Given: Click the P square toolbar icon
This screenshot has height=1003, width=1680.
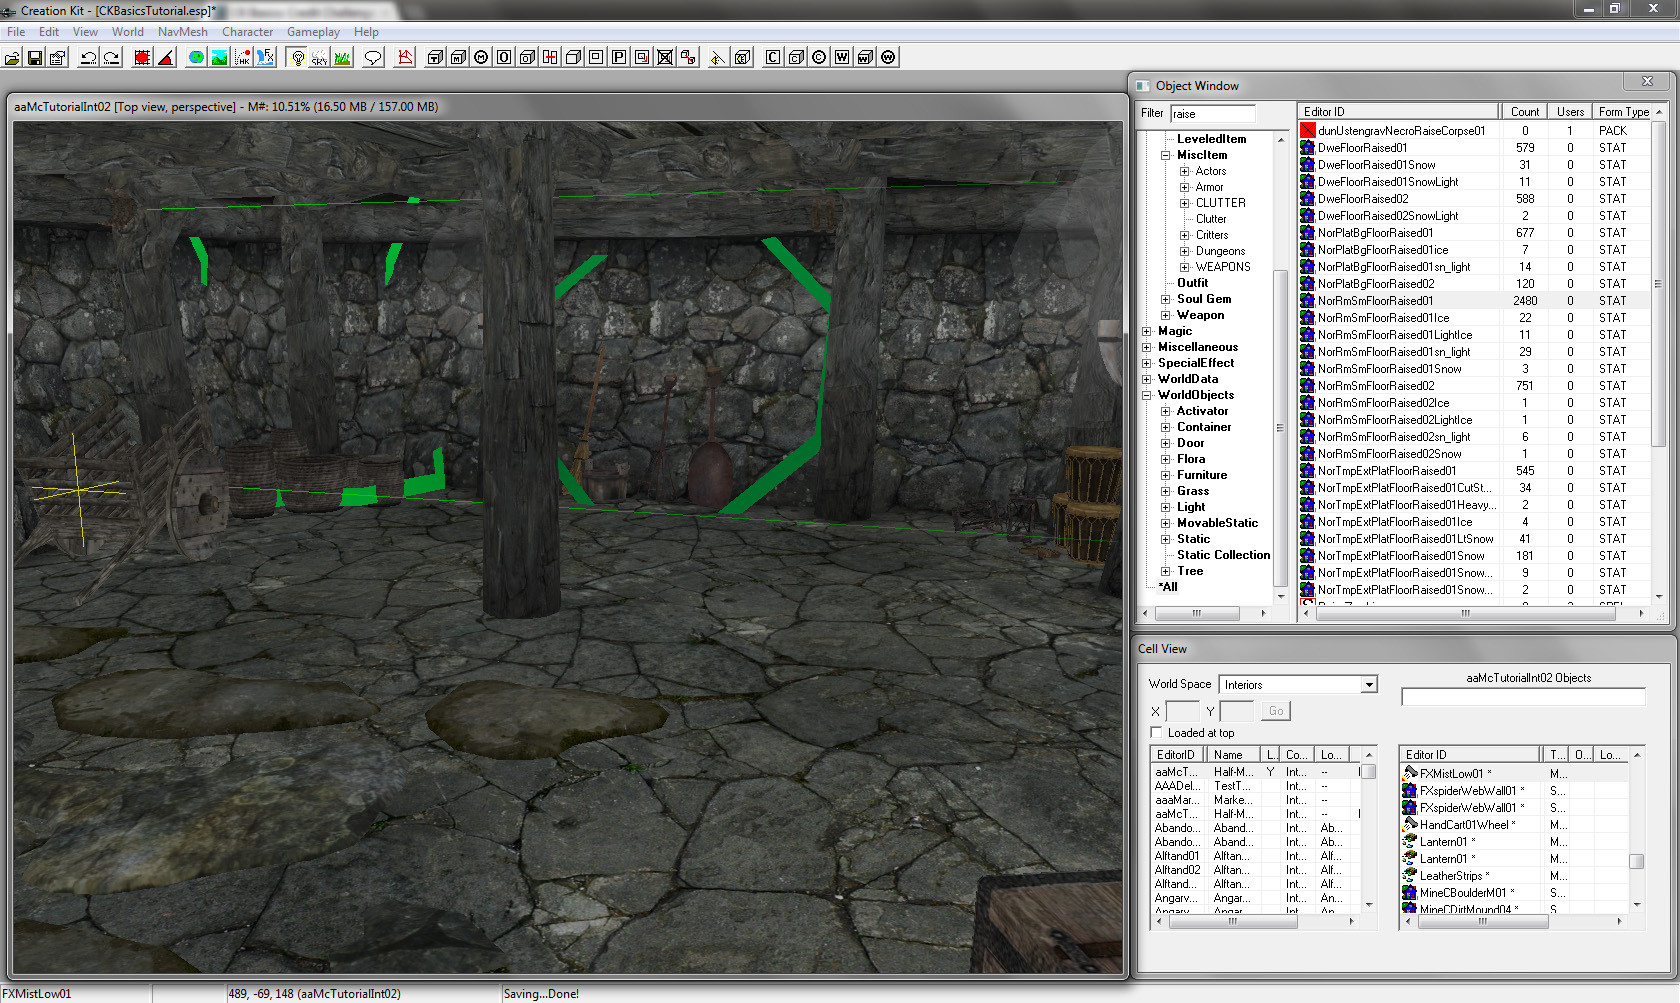Looking at the screenshot, I should click(619, 57).
